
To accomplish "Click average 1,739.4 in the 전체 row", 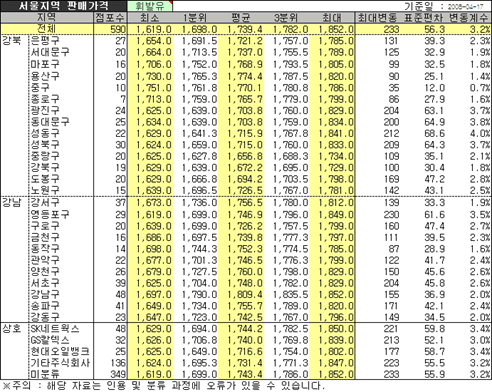I will pos(245,29).
